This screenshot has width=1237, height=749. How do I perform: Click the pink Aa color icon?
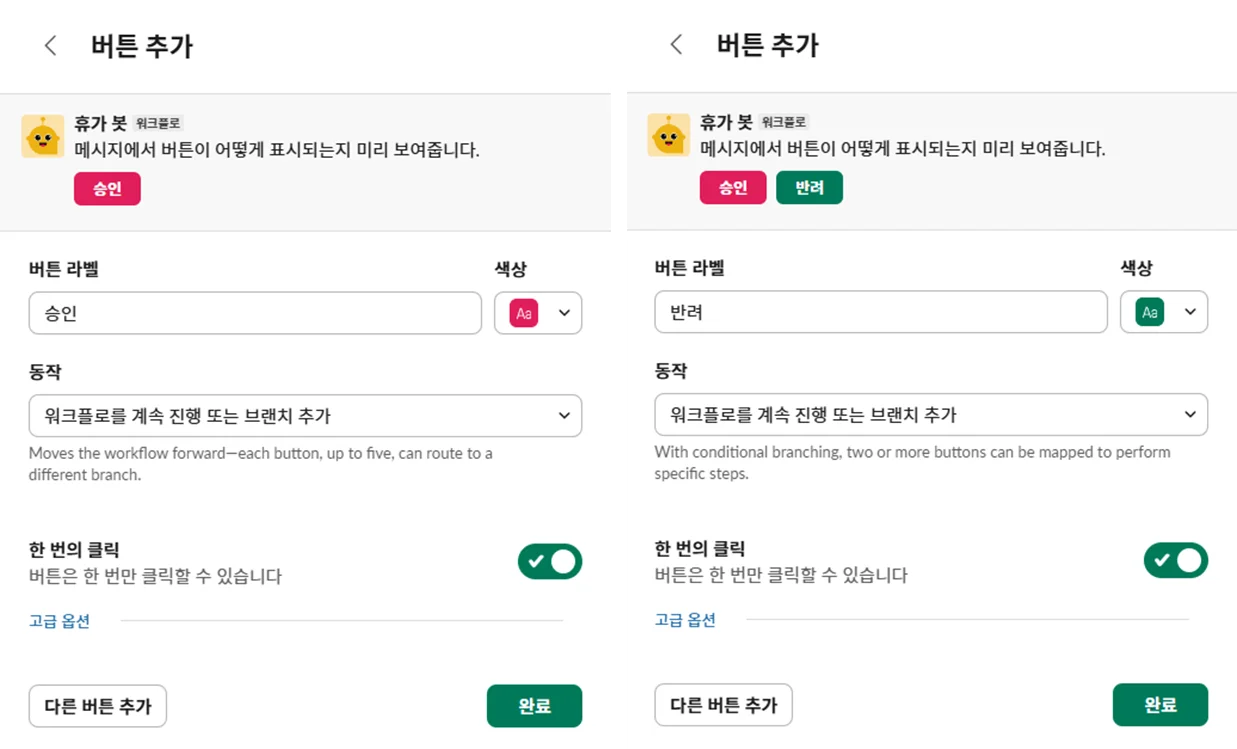pyautogui.click(x=524, y=313)
